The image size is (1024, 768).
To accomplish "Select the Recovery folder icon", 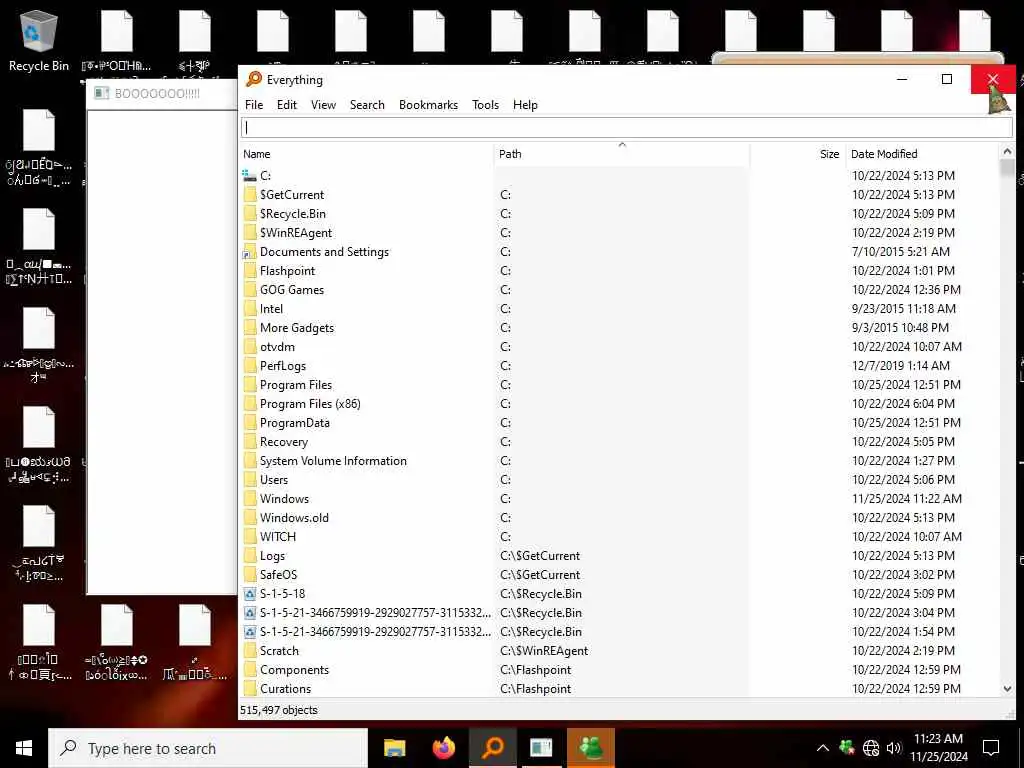I will pyautogui.click(x=249, y=441).
